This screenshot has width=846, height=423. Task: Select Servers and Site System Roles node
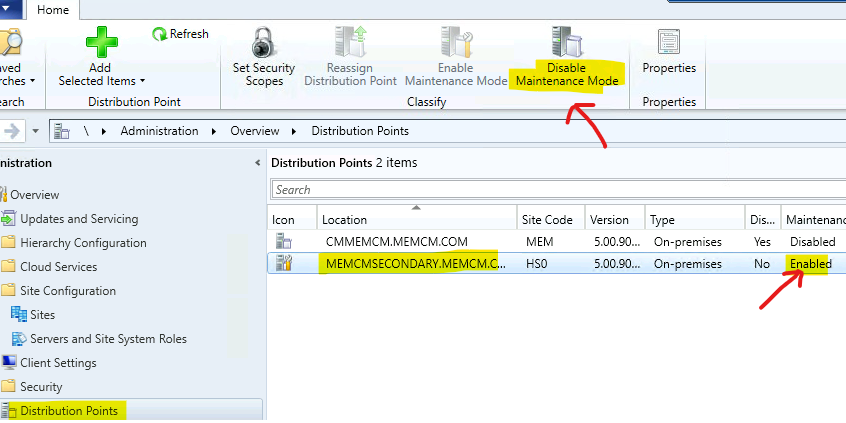click(108, 339)
